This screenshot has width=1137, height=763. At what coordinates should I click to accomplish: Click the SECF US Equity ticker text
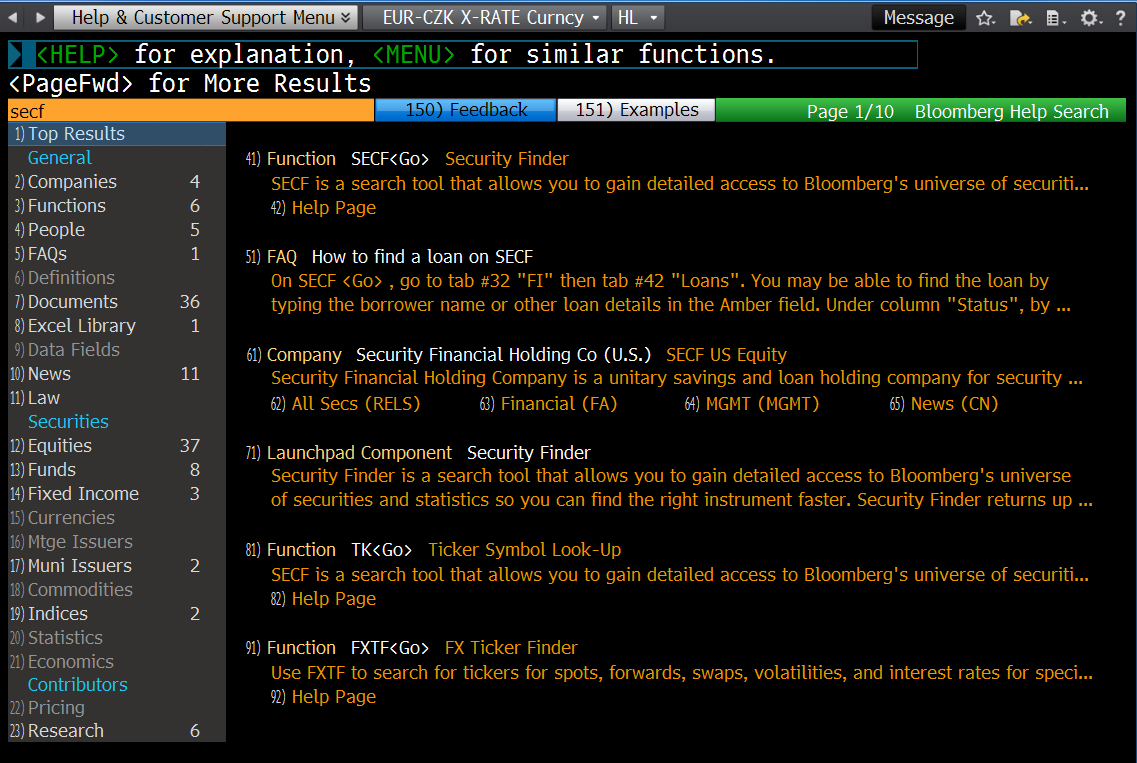(x=726, y=355)
